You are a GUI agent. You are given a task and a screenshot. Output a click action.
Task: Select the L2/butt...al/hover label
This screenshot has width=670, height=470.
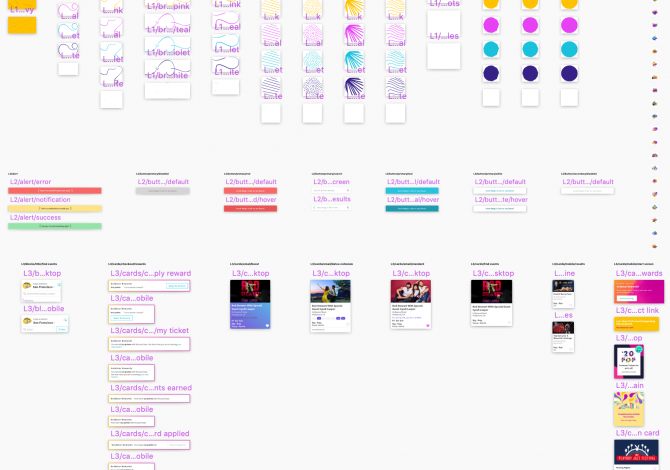pos(413,200)
